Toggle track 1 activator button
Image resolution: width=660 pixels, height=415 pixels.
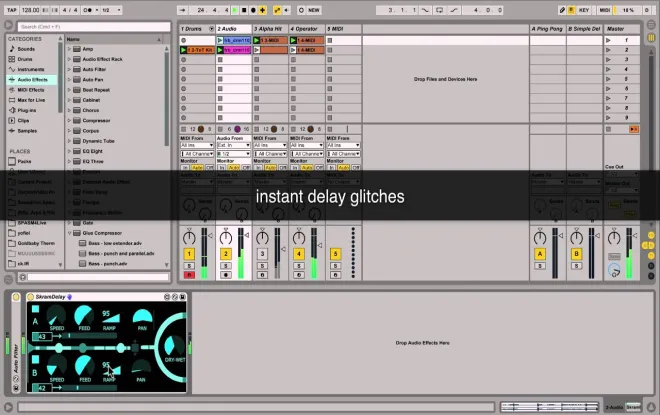coord(189,254)
